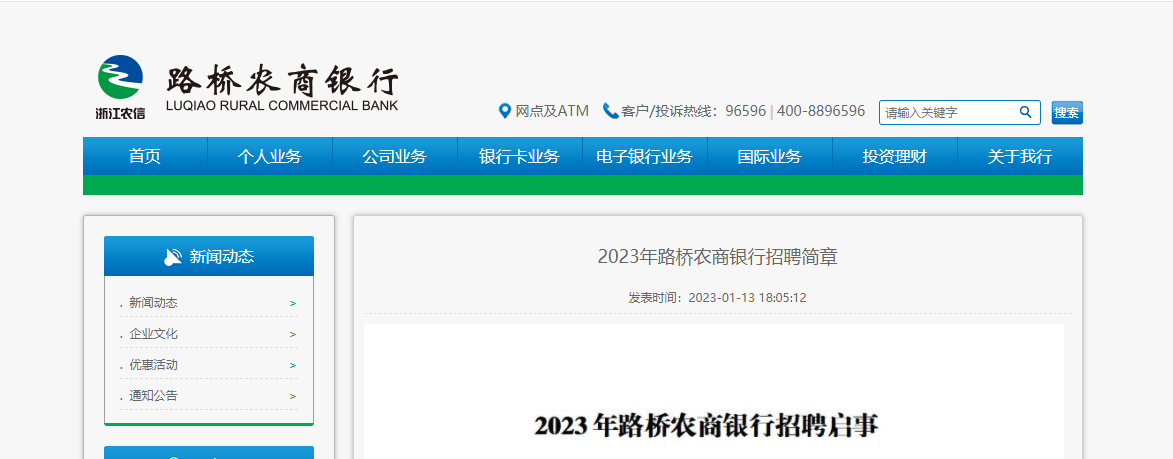
Task: Click the magnifier icon in the search box
Action: point(1025,112)
